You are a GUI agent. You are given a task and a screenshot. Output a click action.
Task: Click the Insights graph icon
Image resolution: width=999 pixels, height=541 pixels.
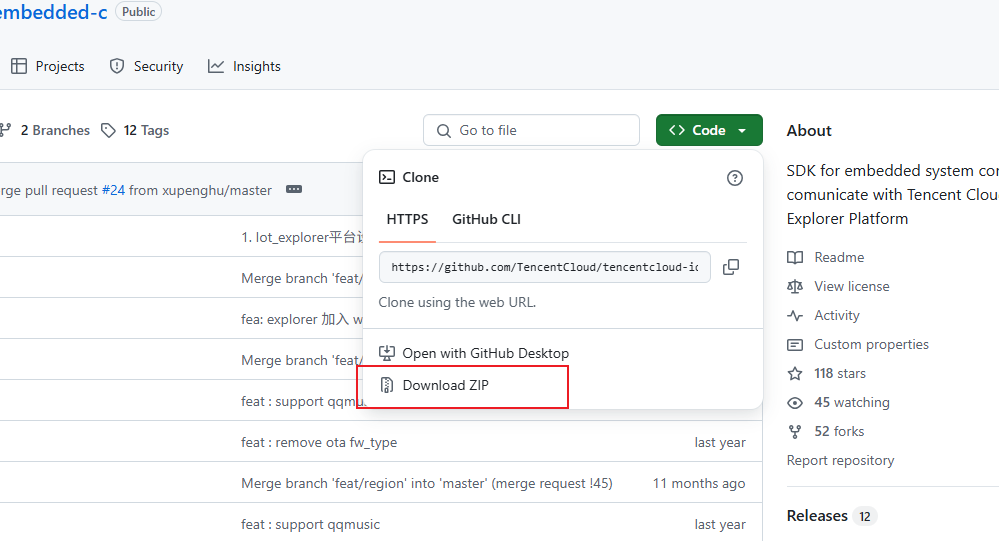[216, 66]
